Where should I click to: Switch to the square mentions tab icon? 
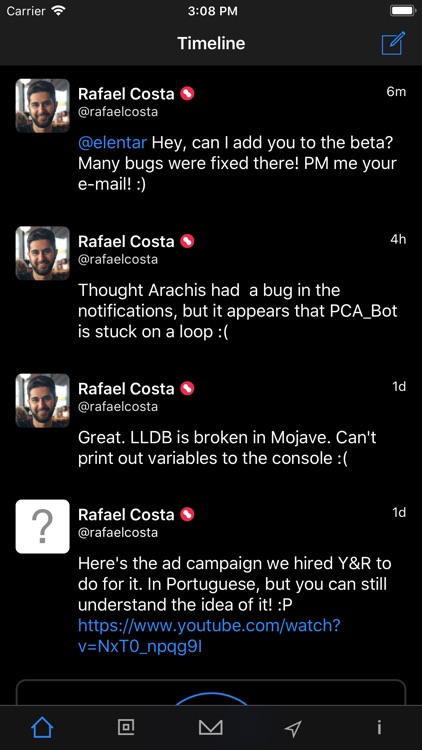pyautogui.click(x=126, y=728)
